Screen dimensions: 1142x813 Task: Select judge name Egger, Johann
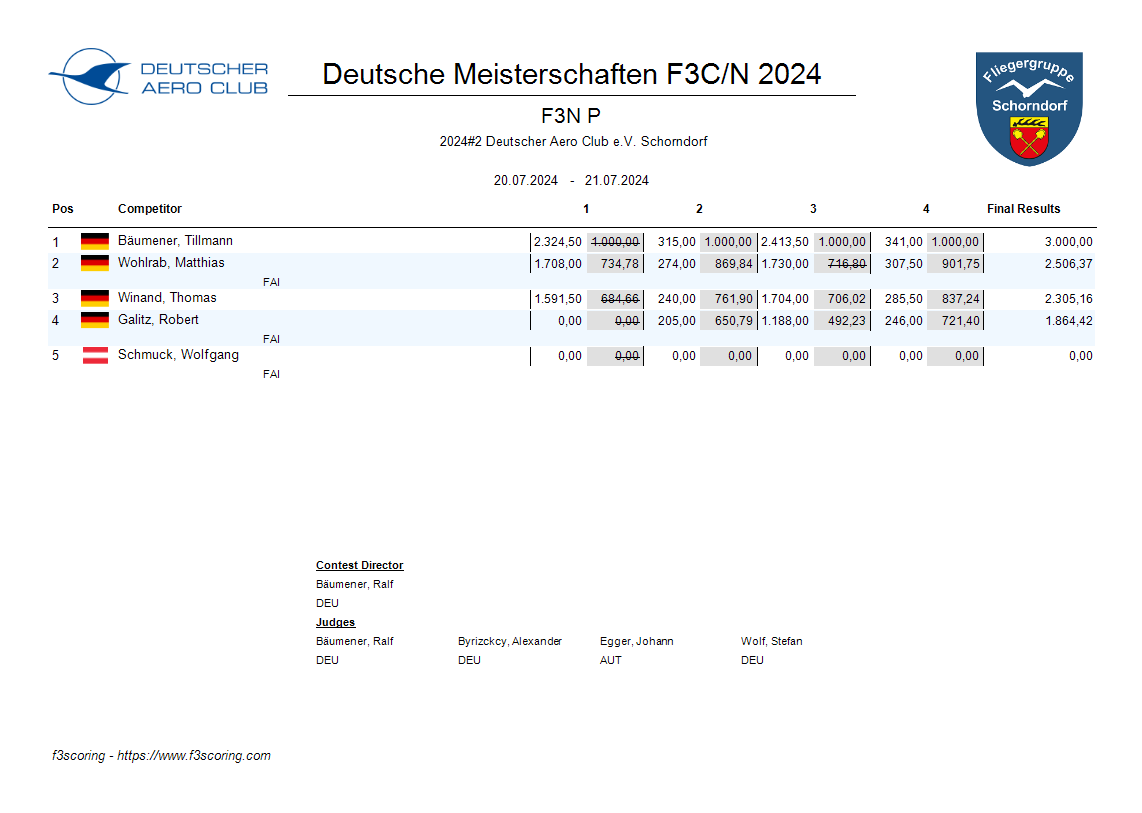[x=636, y=642]
